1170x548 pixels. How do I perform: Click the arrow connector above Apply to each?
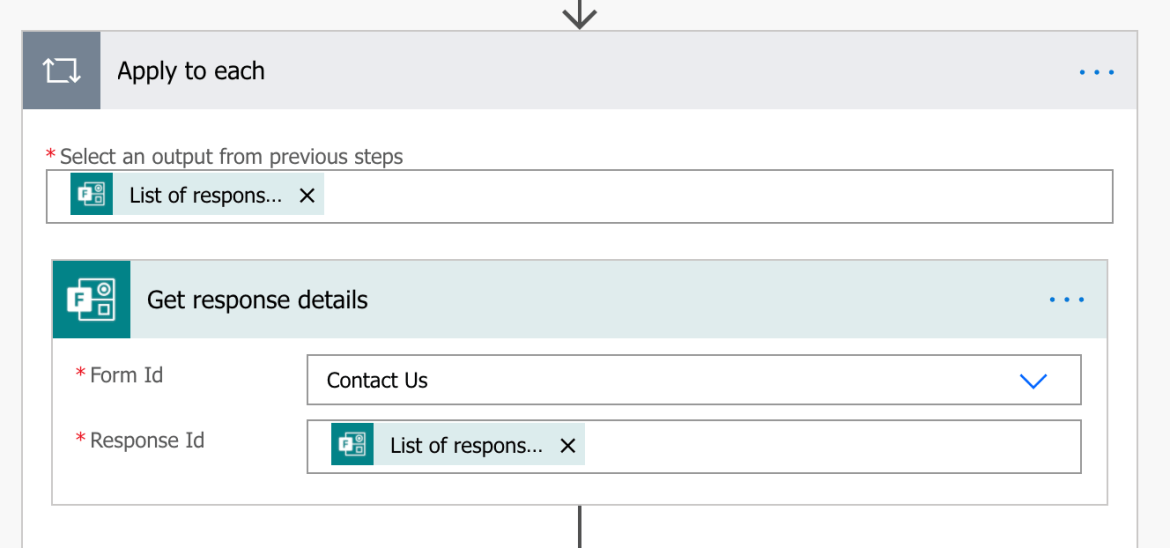[x=580, y=14]
